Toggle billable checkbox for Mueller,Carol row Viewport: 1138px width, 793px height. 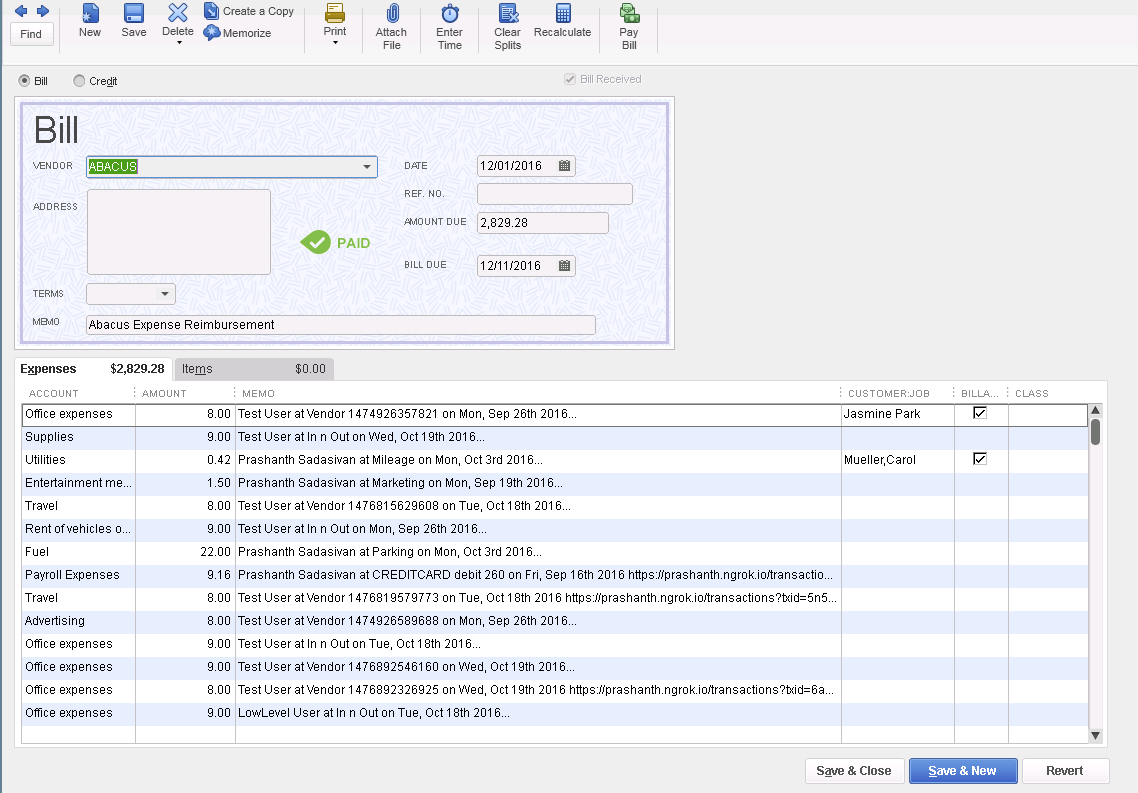[x=980, y=459]
